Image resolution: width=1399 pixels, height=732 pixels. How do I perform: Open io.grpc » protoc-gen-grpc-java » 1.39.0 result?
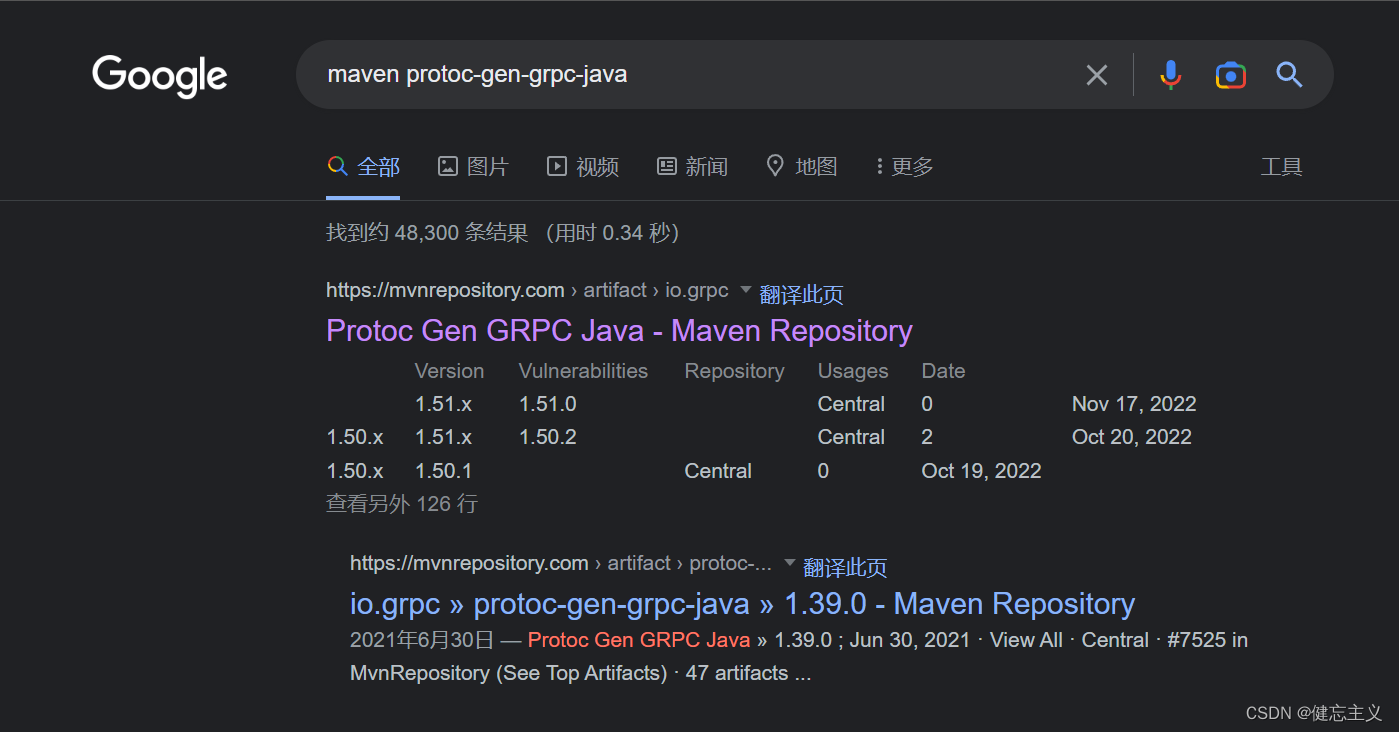click(x=742, y=604)
